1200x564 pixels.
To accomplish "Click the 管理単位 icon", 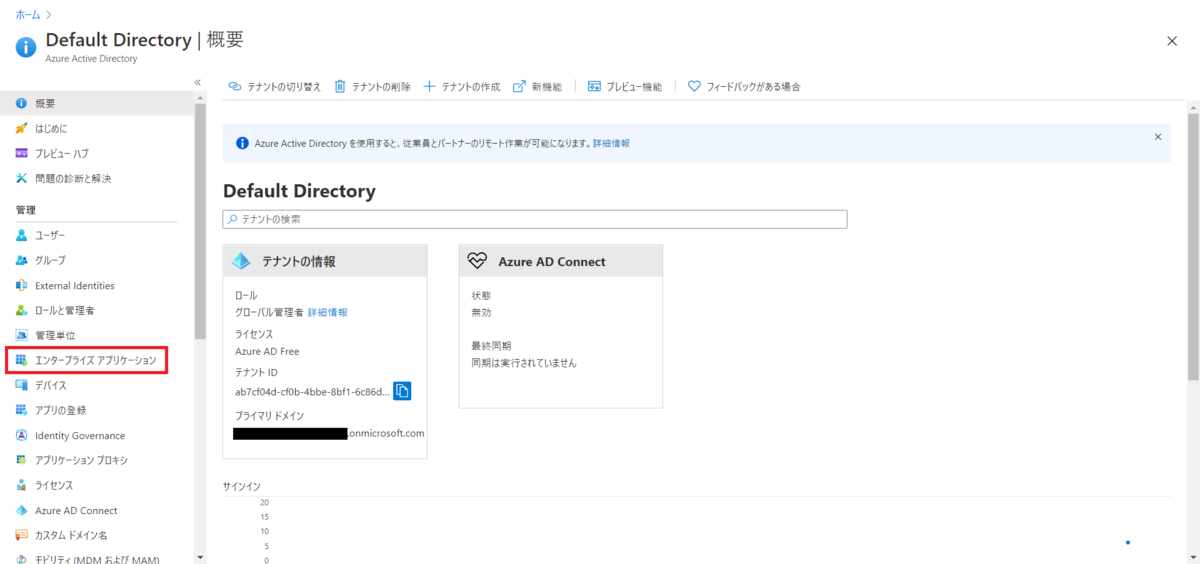I will (22, 335).
